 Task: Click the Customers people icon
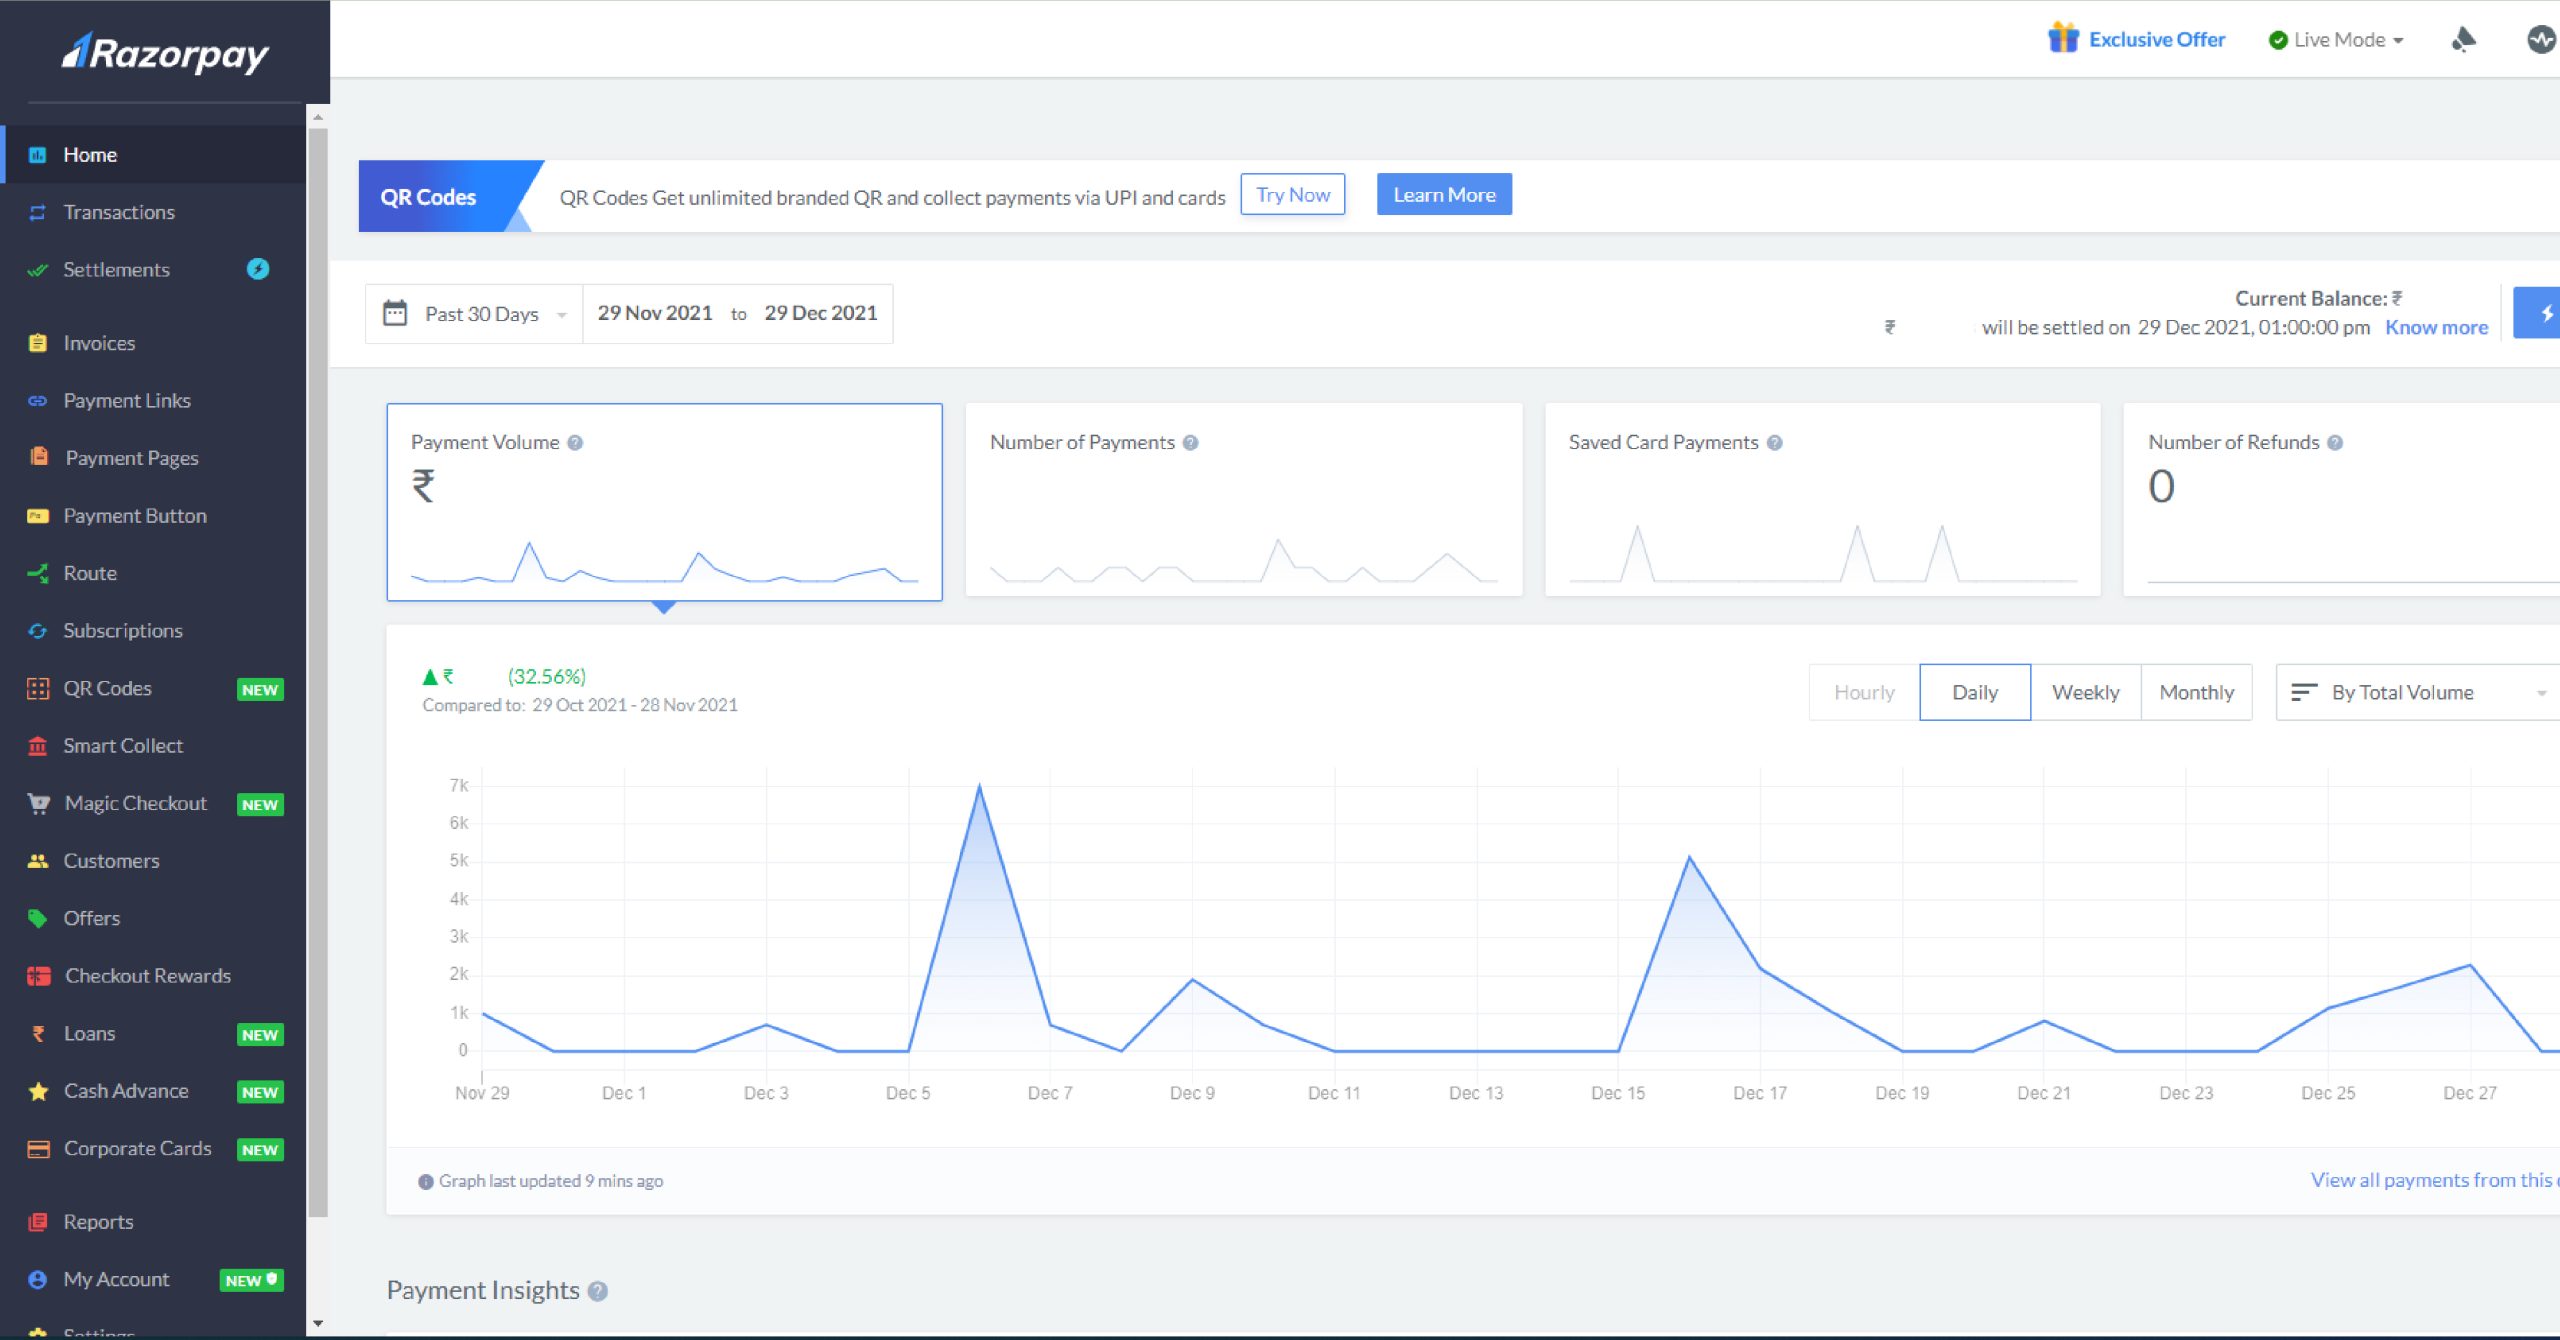point(38,861)
